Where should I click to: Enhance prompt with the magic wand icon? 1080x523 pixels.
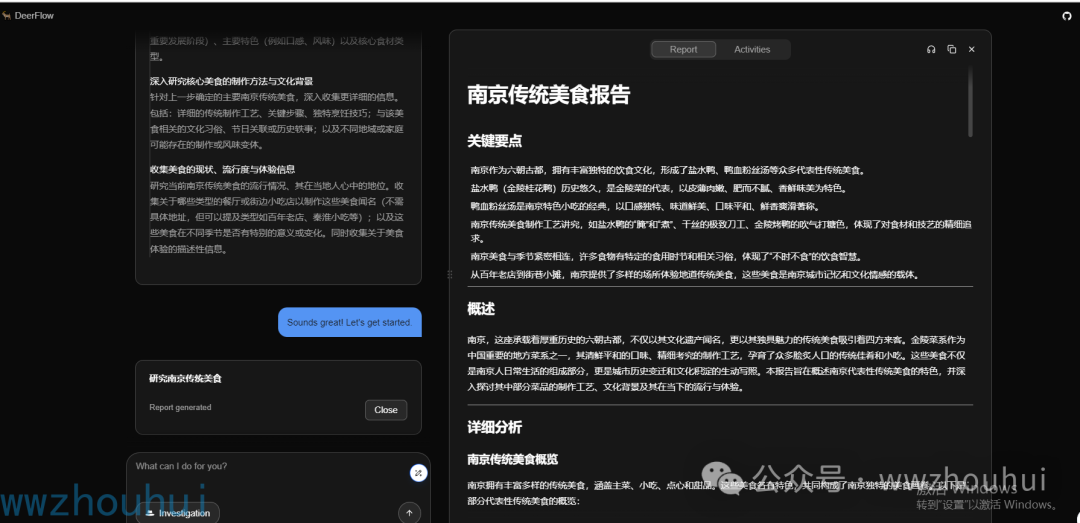418,473
